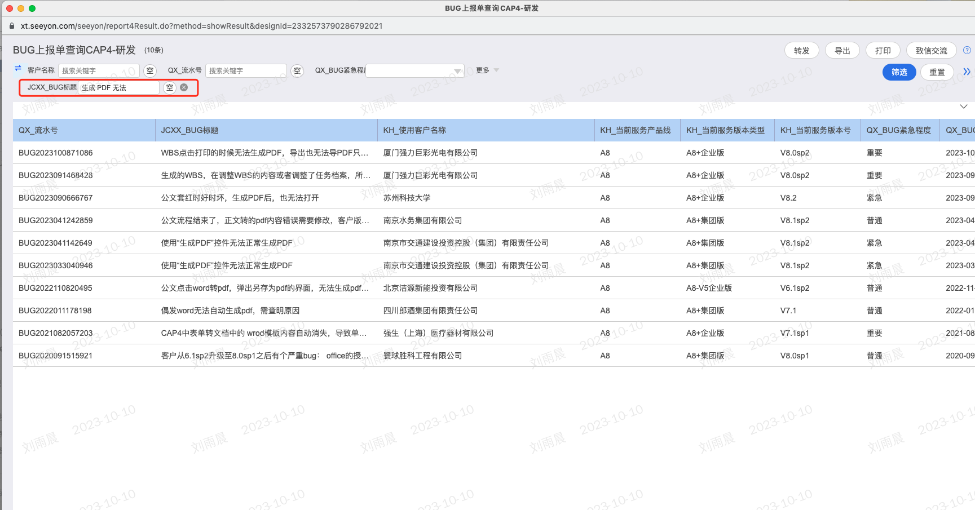
Task: Remove the JCXX_BUG标题 filter with the X icon
Action: click(x=184, y=88)
